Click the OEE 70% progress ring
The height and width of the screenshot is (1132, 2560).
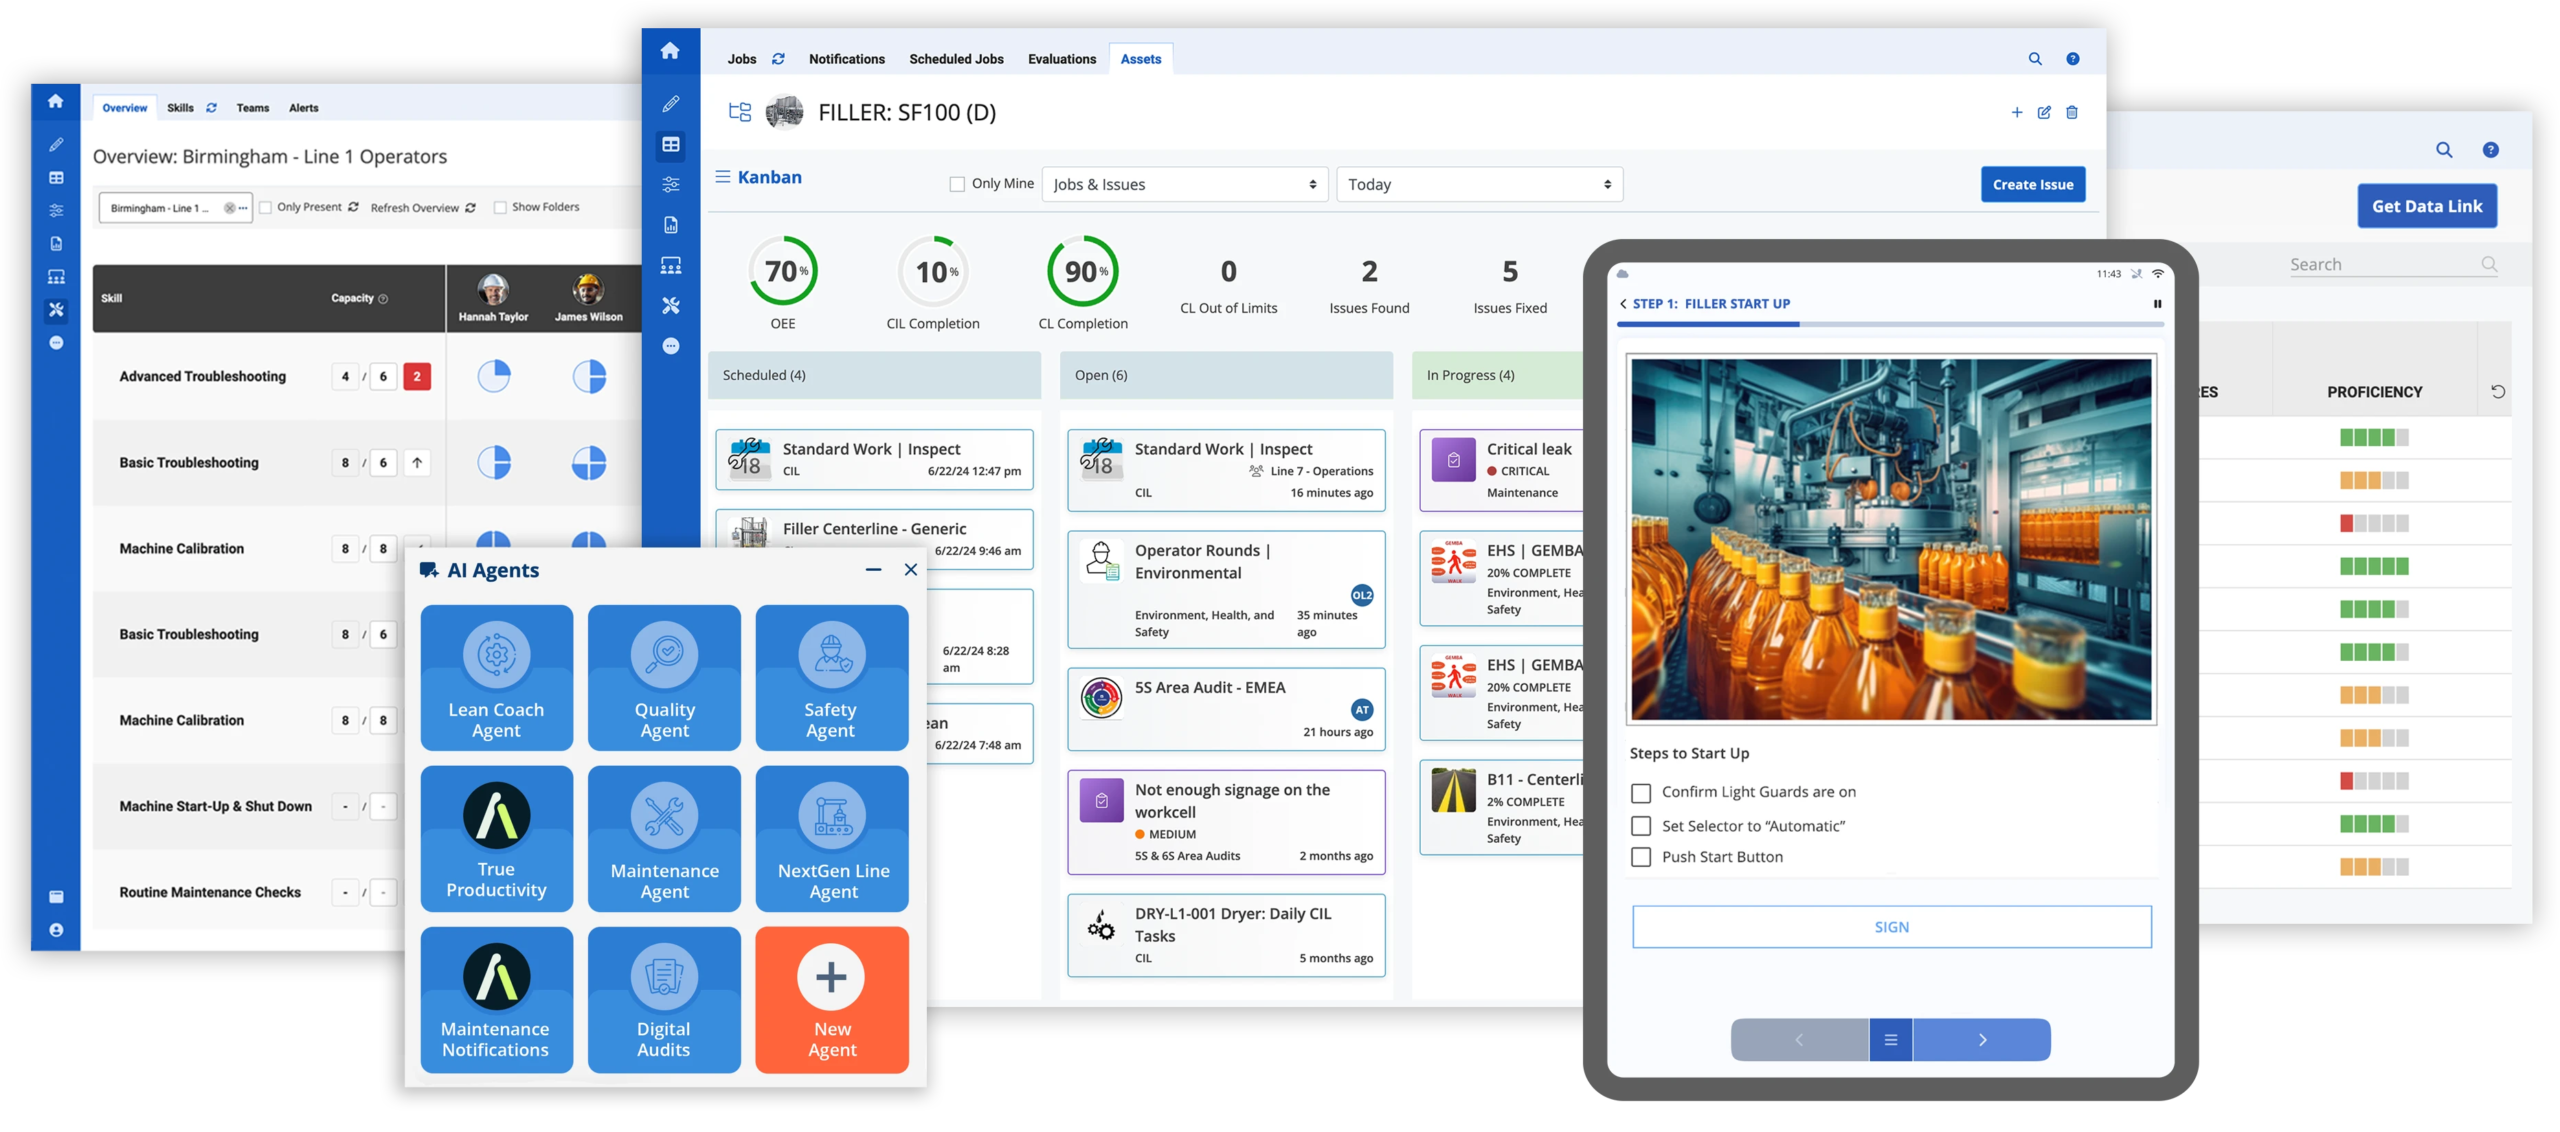[784, 270]
